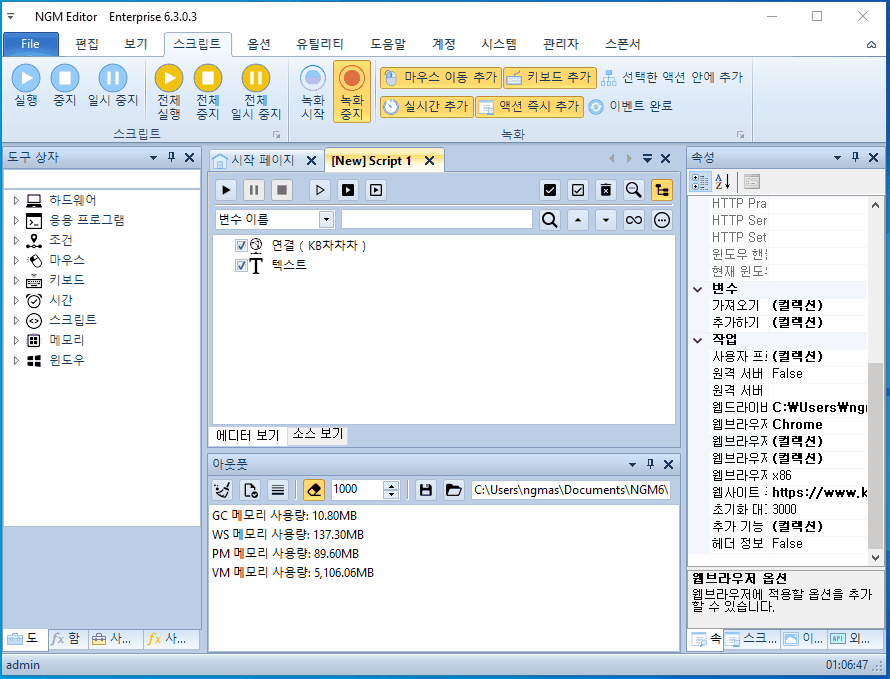Start recording with 녹화 시작

pyautogui.click(x=313, y=92)
